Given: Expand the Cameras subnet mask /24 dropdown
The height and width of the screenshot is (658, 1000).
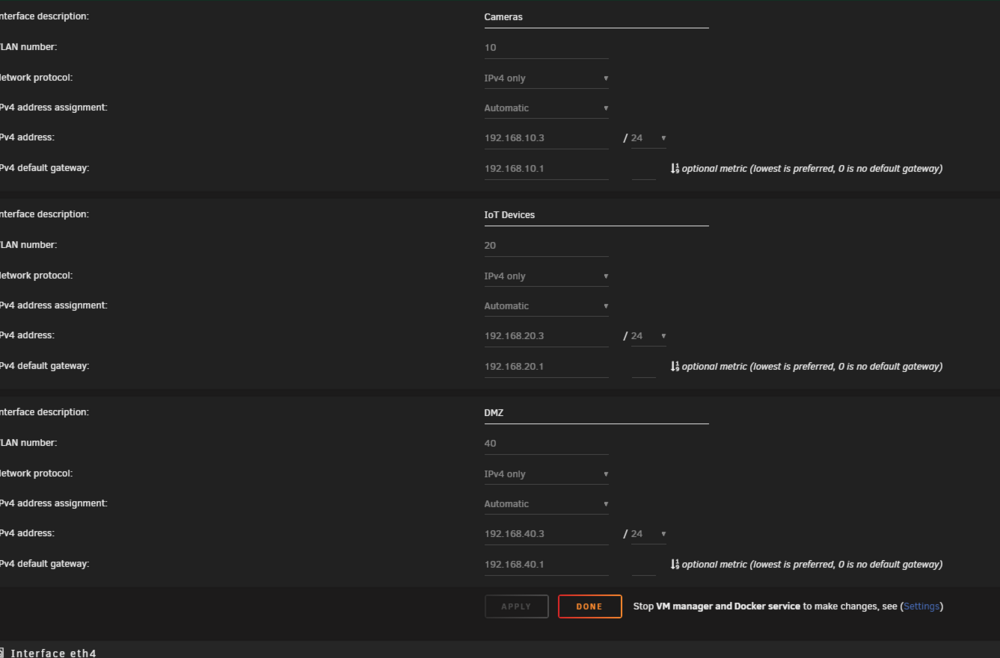Looking at the screenshot, I should point(649,138).
